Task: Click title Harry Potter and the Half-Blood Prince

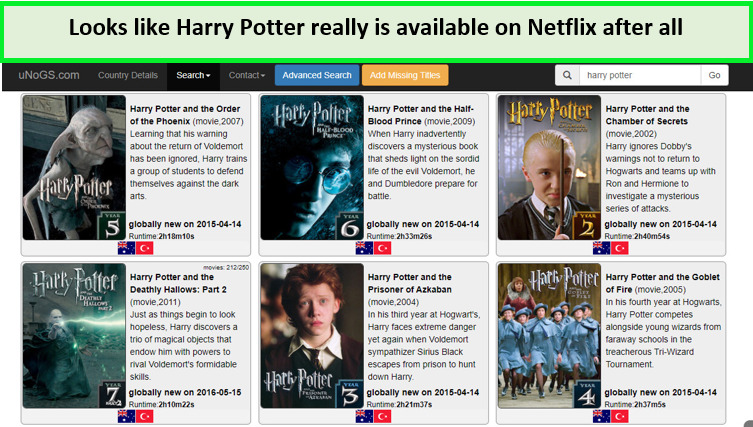Action: pos(421,115)
